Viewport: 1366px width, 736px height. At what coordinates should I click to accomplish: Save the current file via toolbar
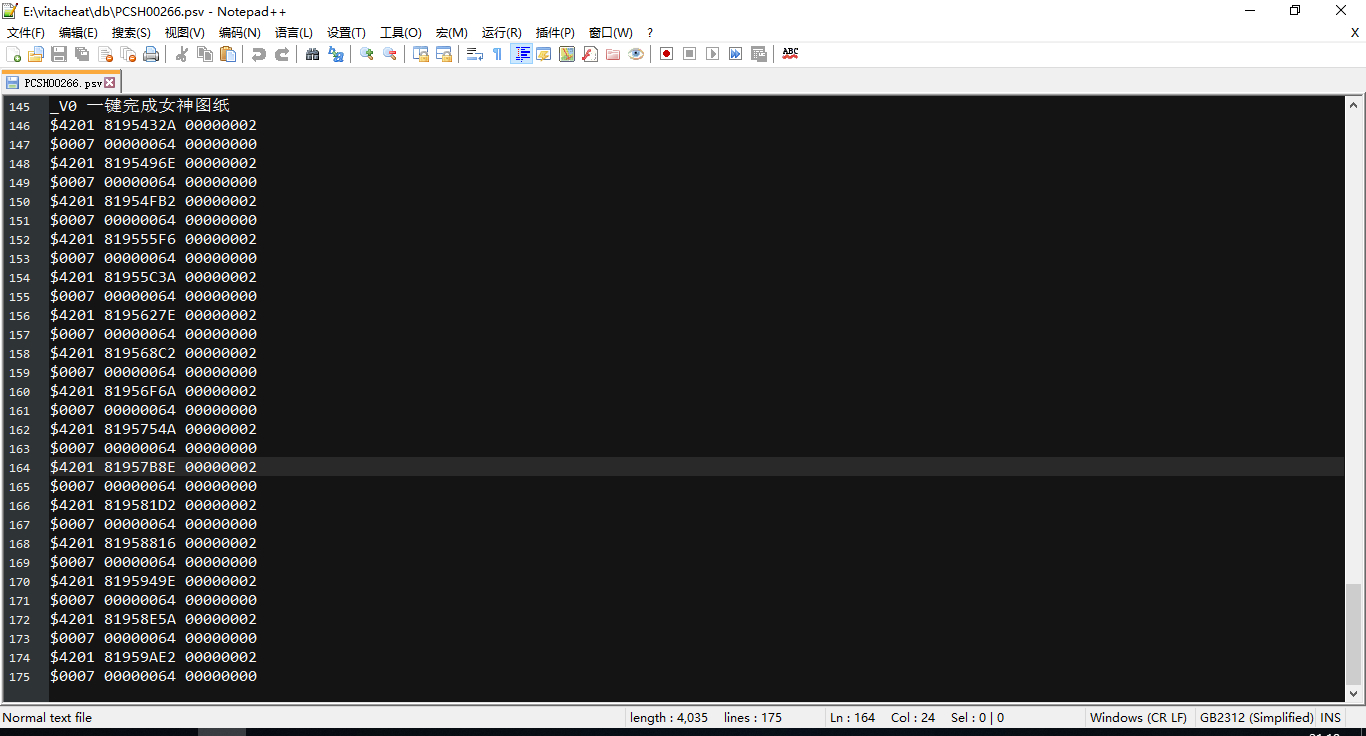click(x=59, y=54)
